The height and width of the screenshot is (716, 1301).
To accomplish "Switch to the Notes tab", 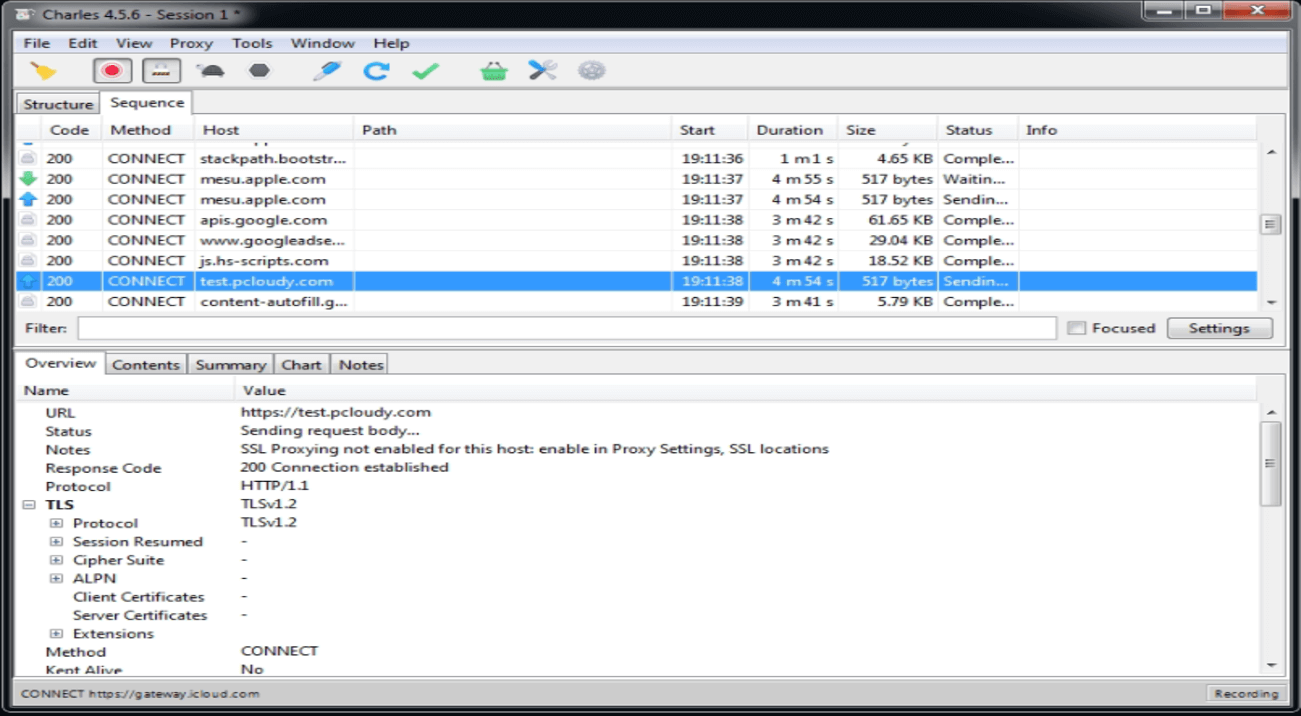I will pyautogui.click(x=361, y=365).
